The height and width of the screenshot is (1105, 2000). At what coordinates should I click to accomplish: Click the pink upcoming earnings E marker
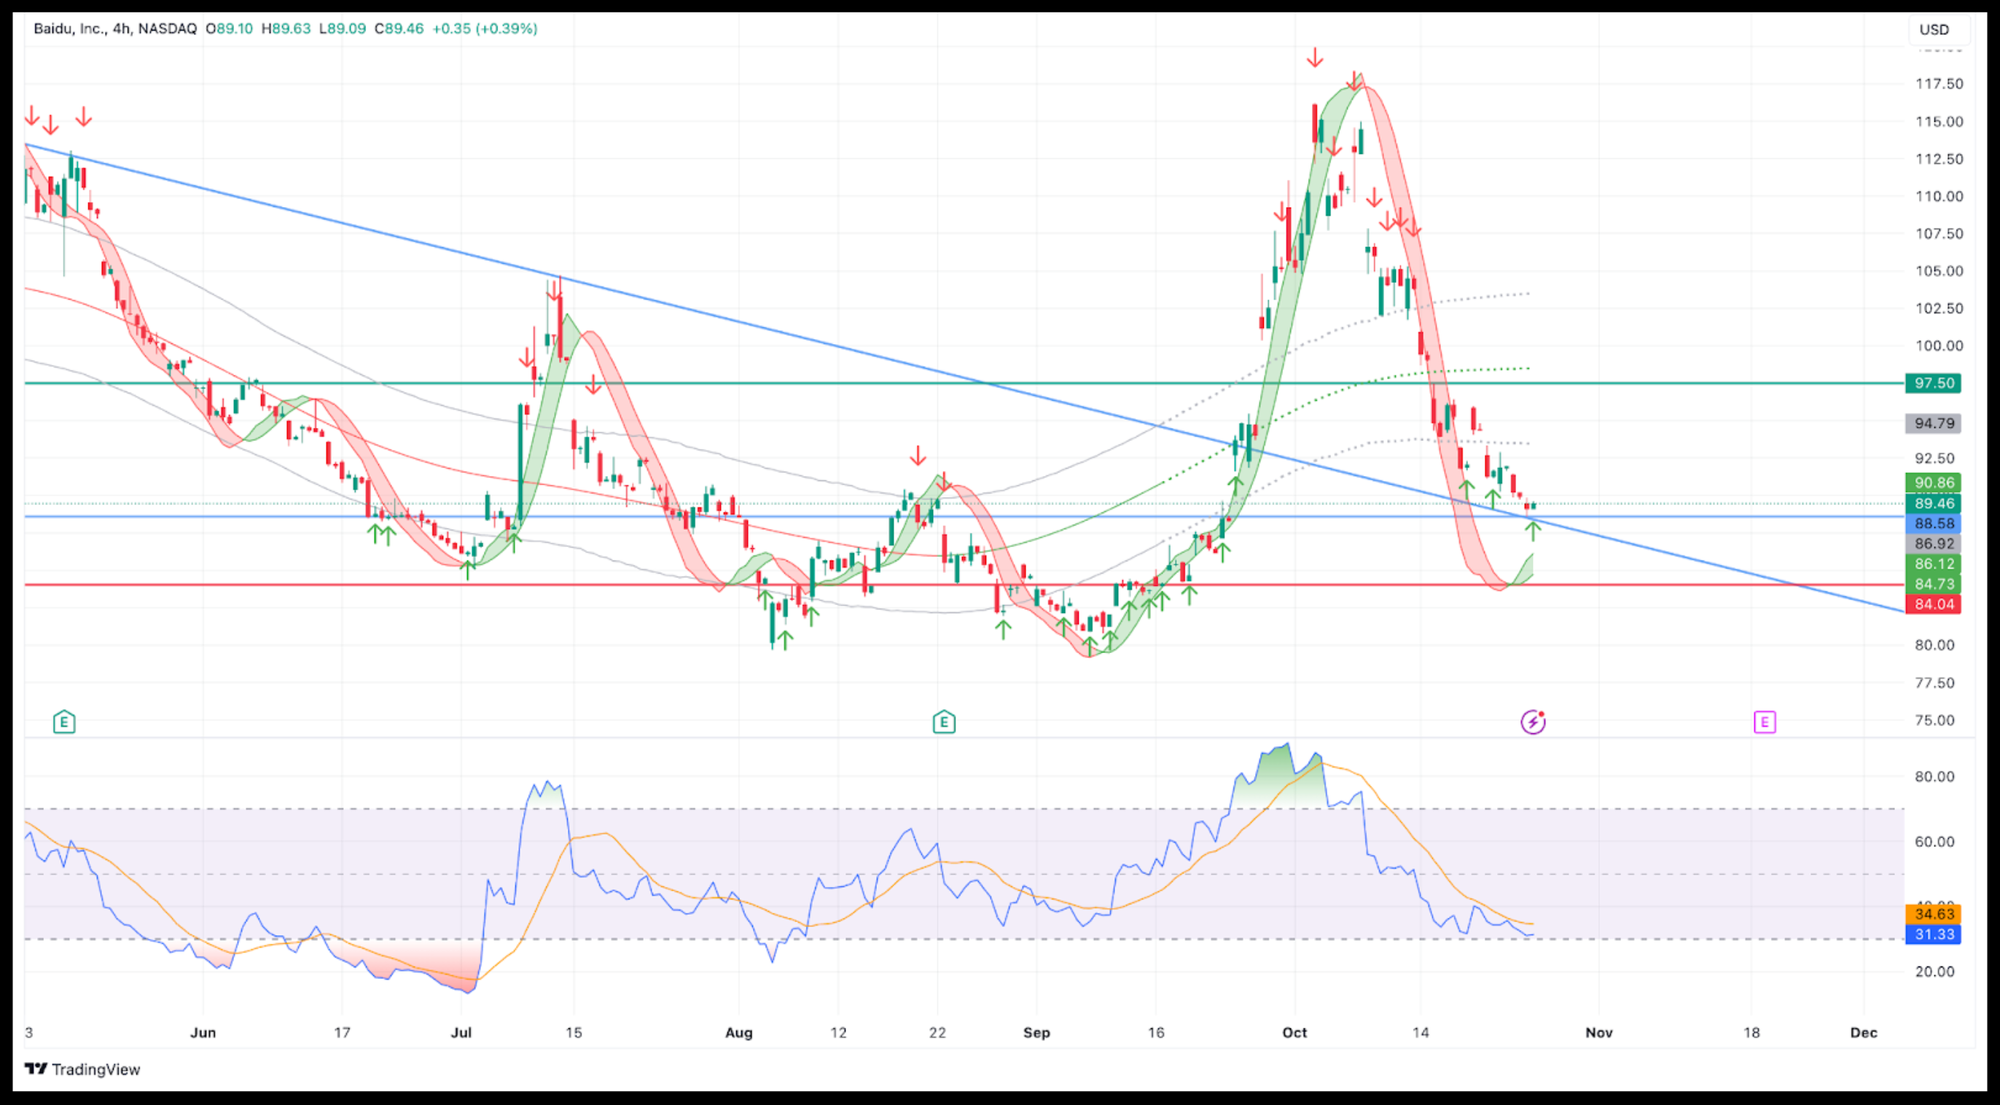(1764, 722)
